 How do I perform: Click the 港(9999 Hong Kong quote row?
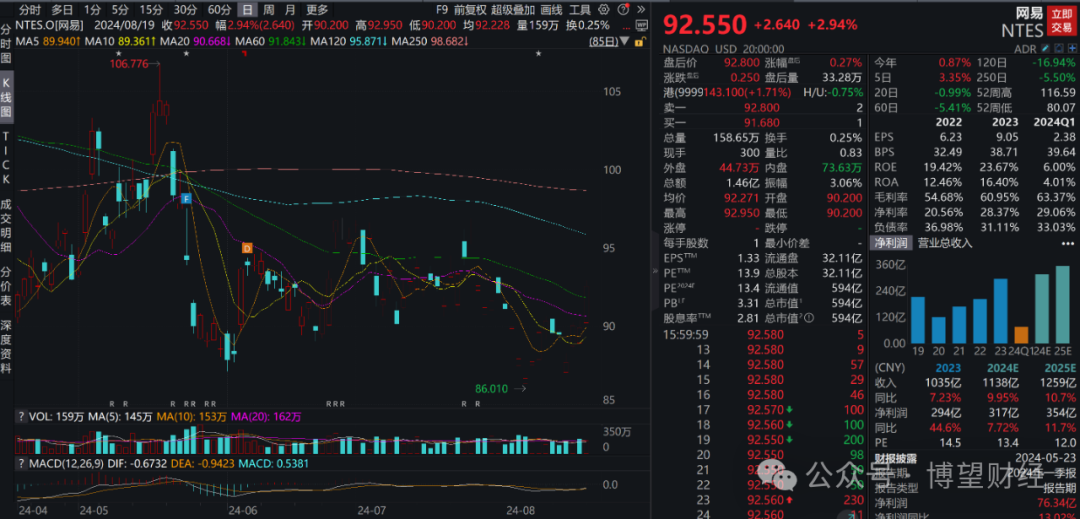(763, 91)
